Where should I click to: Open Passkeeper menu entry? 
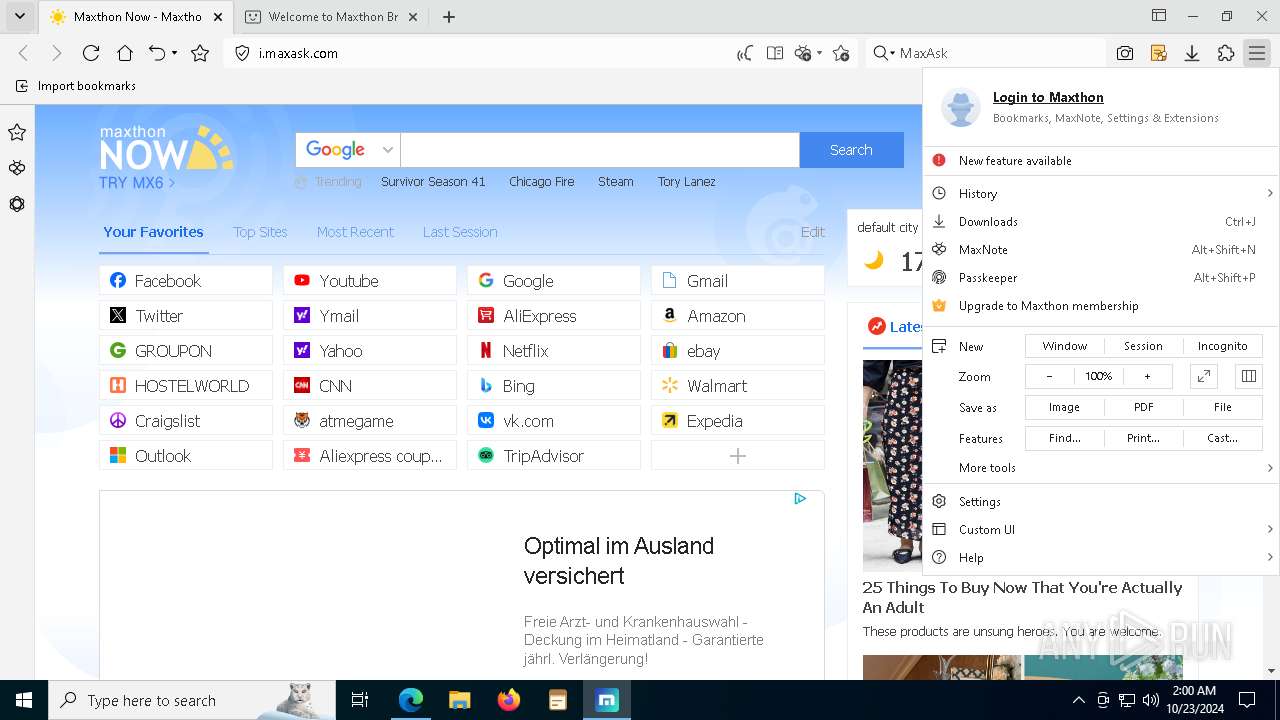pos(1101,278)
